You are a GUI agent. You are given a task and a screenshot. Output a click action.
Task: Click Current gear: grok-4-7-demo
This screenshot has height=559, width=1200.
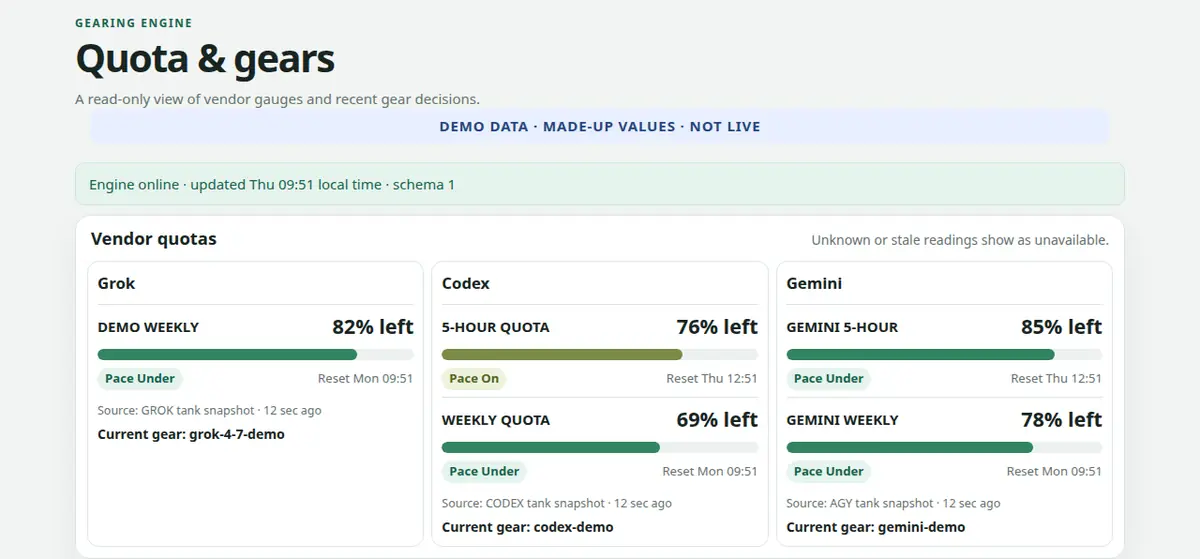point(191,434)
